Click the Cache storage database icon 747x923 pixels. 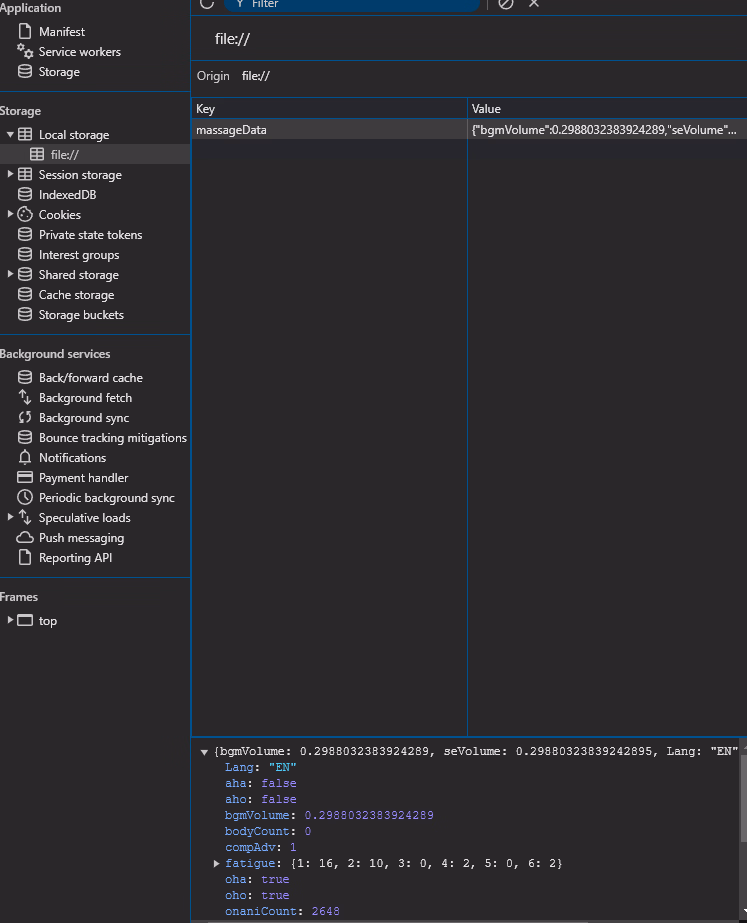pos(25,294)
